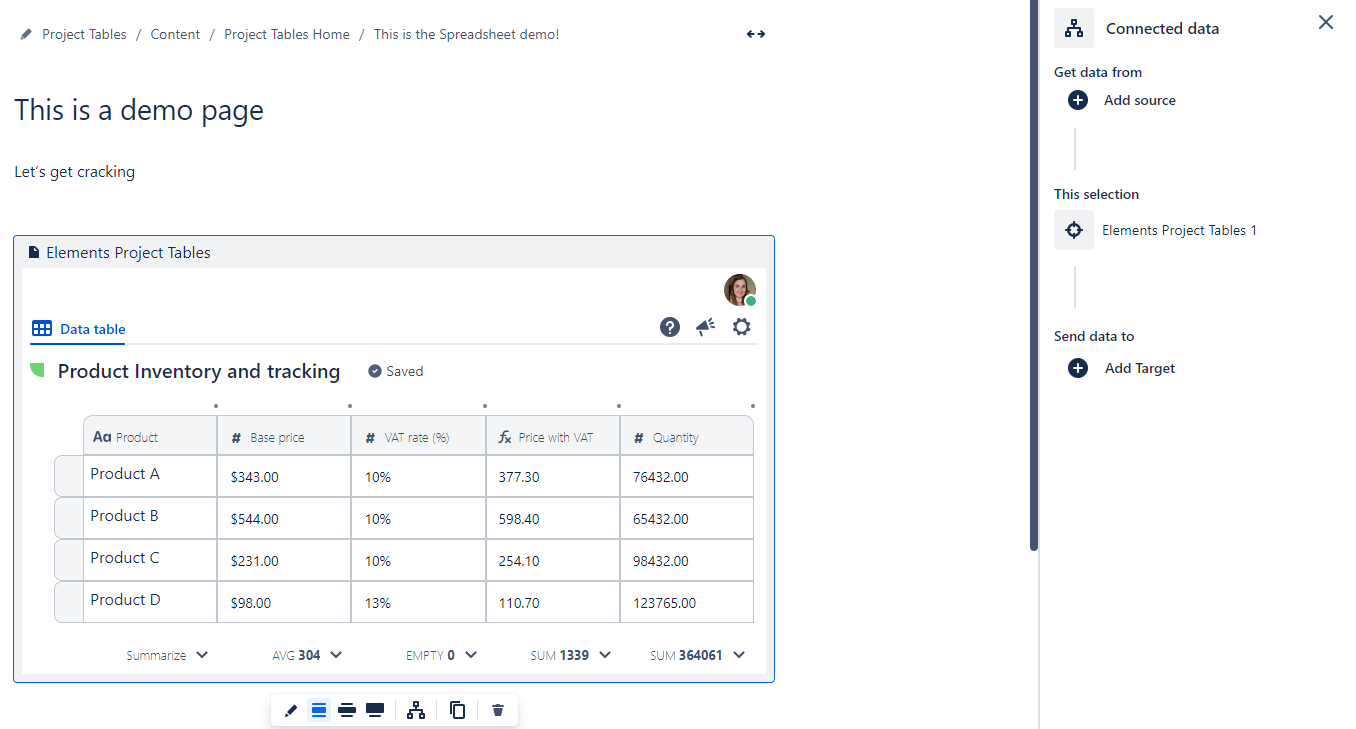Switch to the Data table tab
Image resolution: width=1356 pixels, height=729 pixels.
(78, 329)
